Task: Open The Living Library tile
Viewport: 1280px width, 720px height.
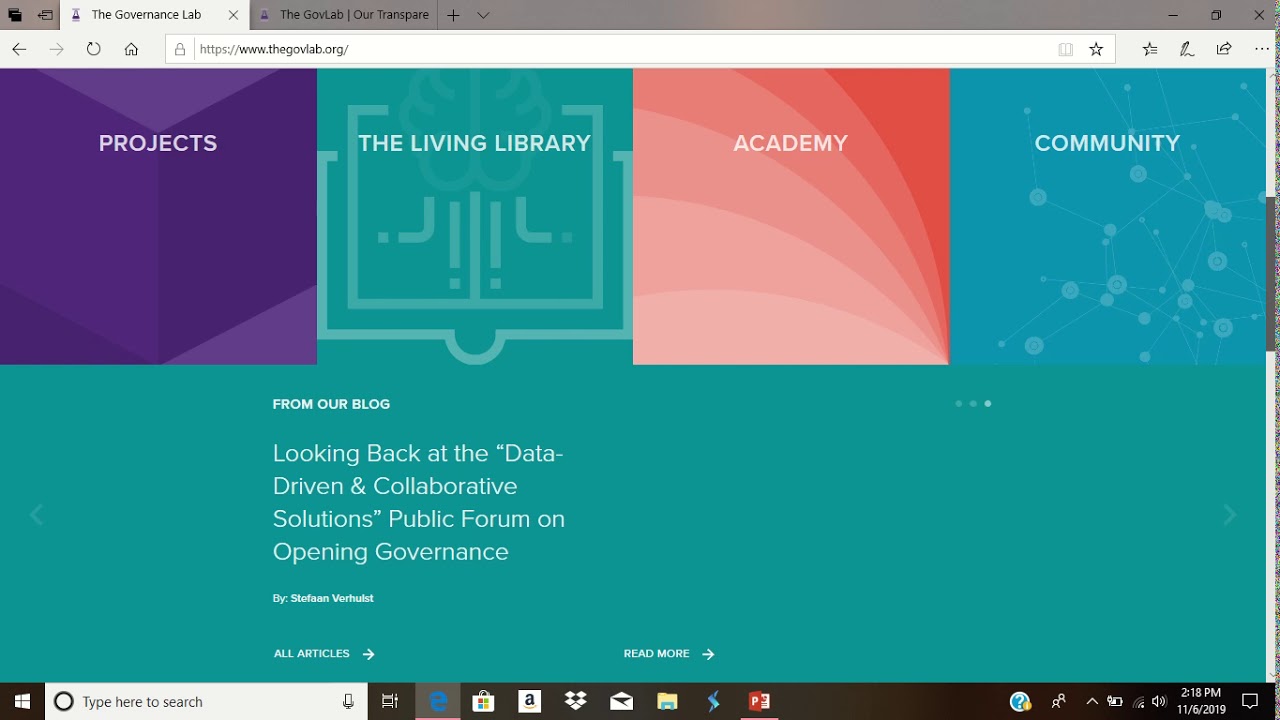Action: pos(475,216)
